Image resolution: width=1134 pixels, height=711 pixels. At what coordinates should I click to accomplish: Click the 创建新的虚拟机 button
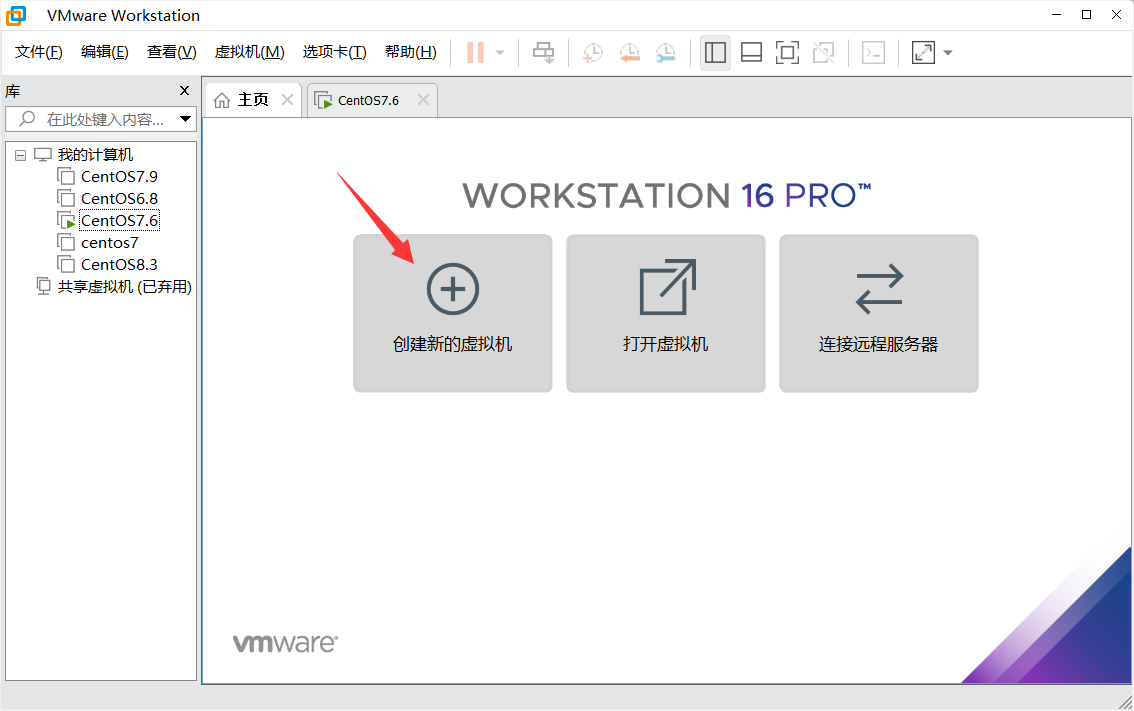(x=453, y=313)
